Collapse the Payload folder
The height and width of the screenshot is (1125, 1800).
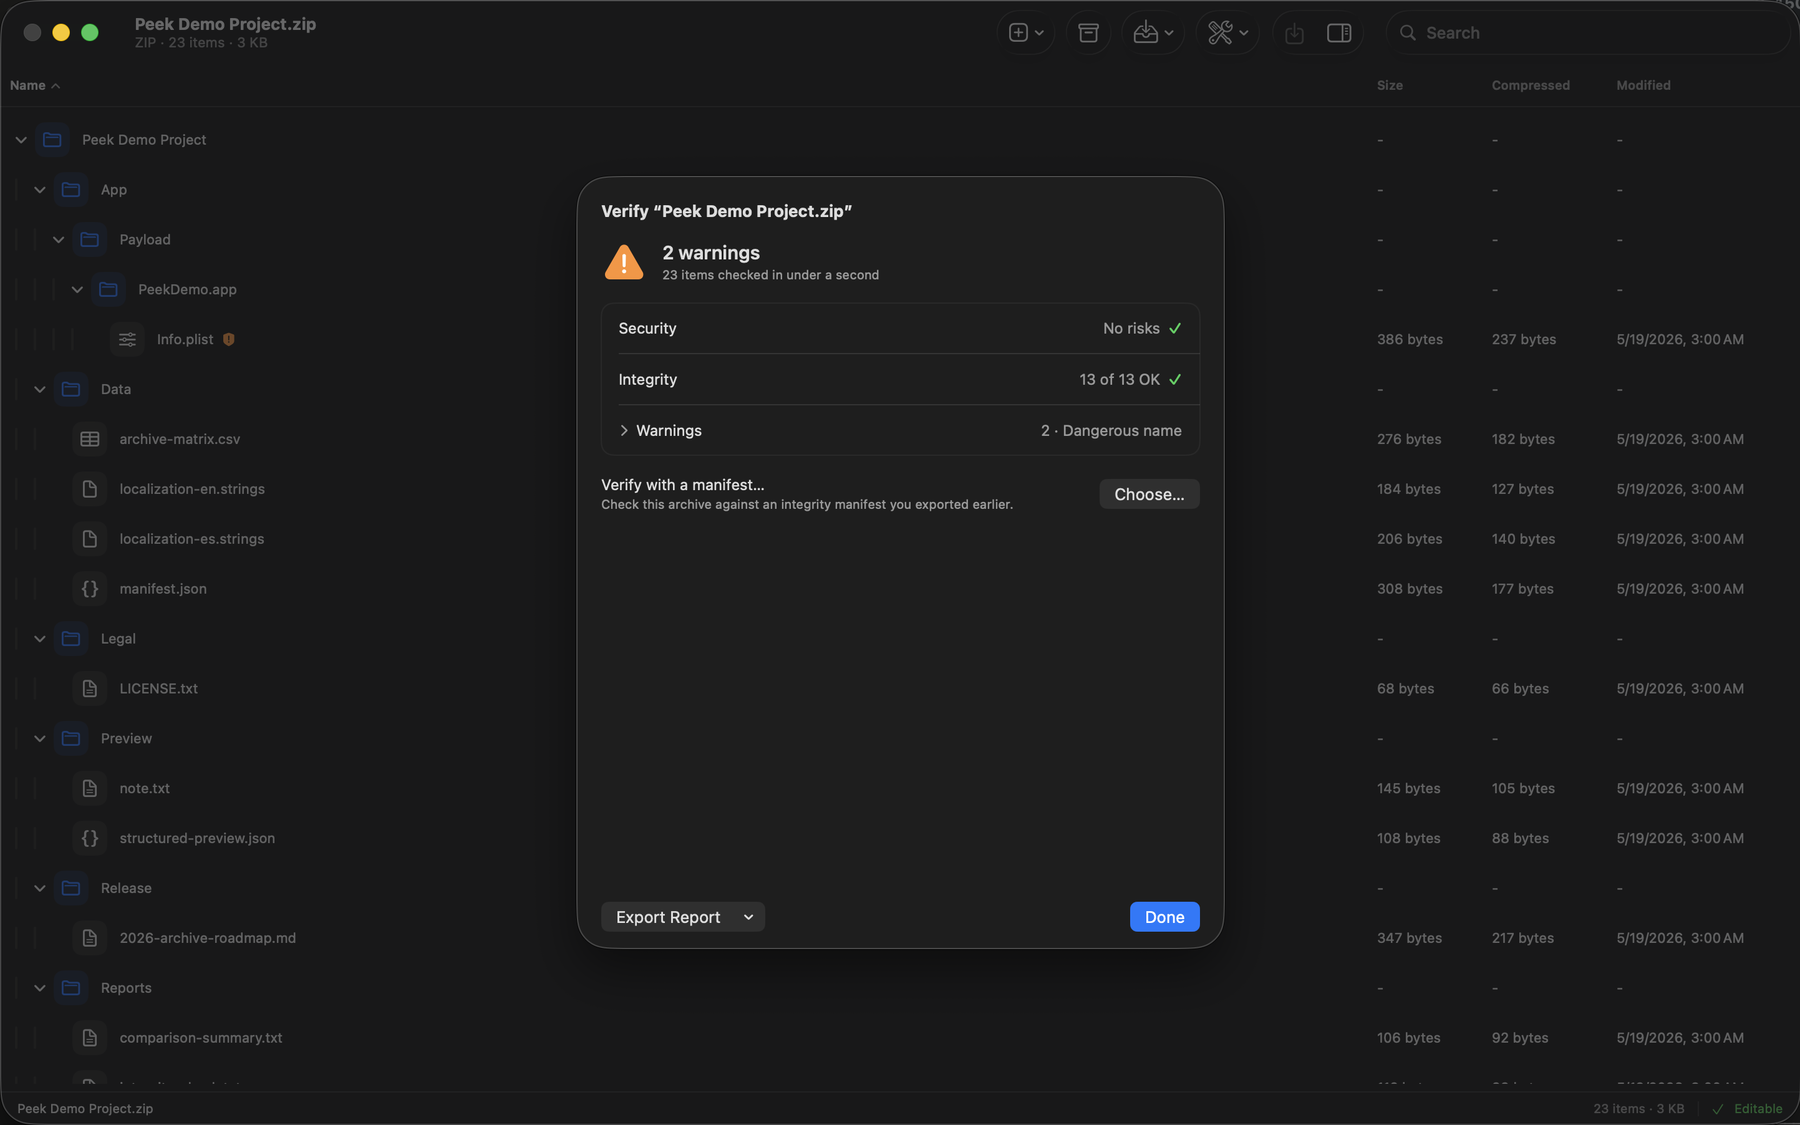pos(59,240)
